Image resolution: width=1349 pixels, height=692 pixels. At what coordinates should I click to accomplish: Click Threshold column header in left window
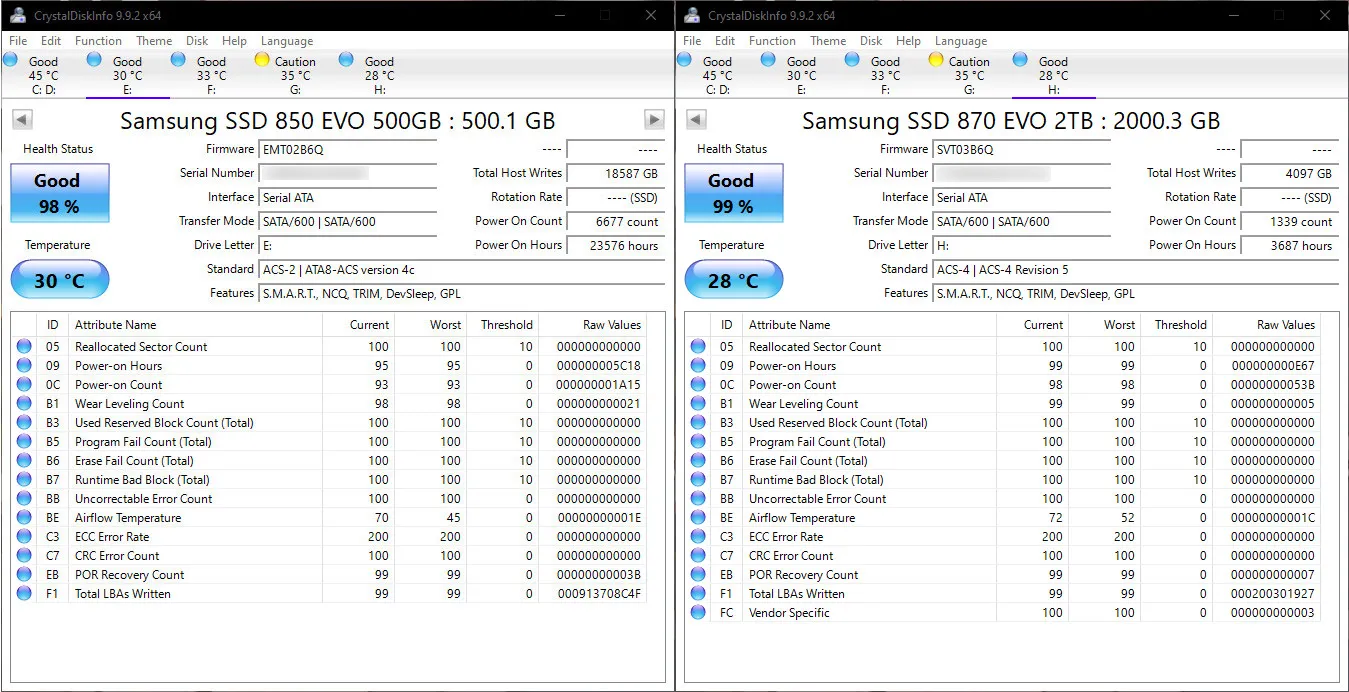[x=503, y=325]
